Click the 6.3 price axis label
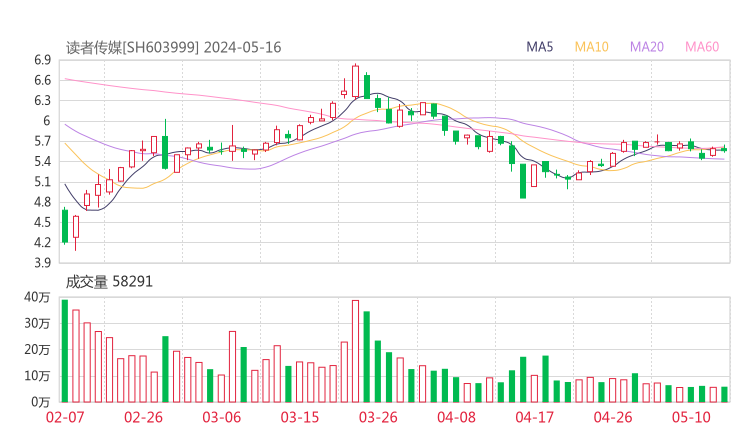 (x=42, y=101)
